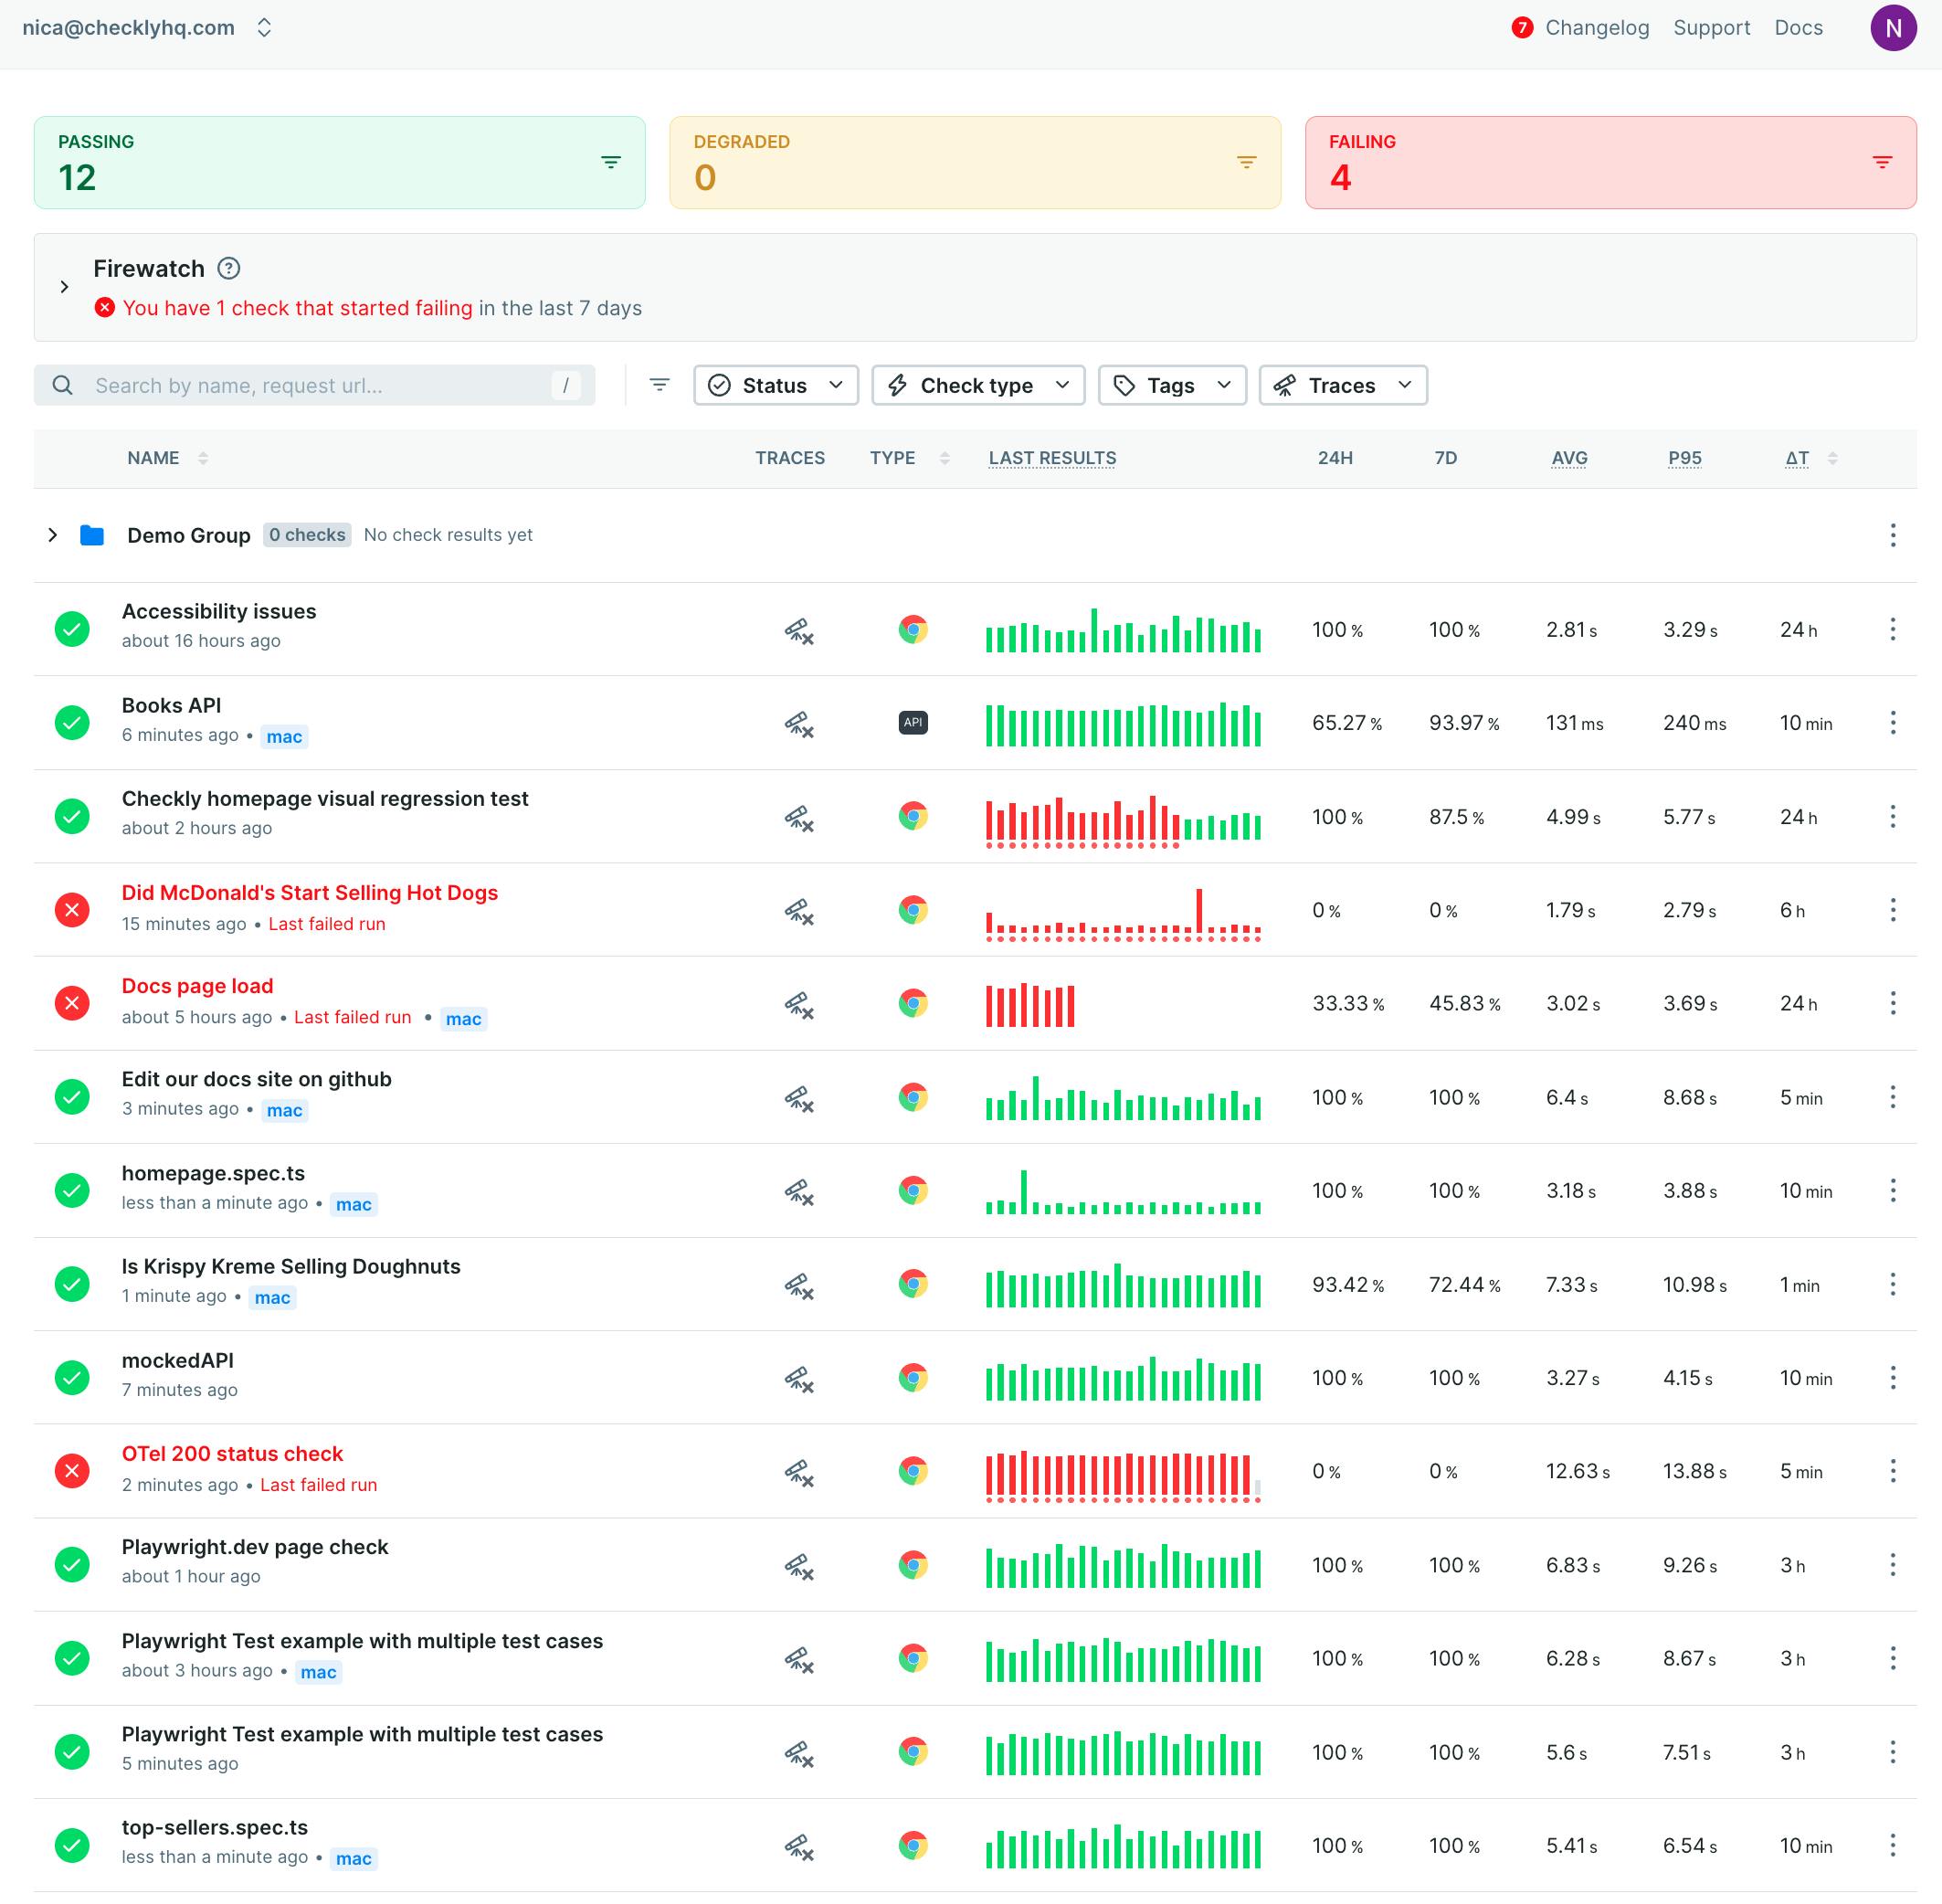Click the Docs page load failing icon

point(72,1003)
